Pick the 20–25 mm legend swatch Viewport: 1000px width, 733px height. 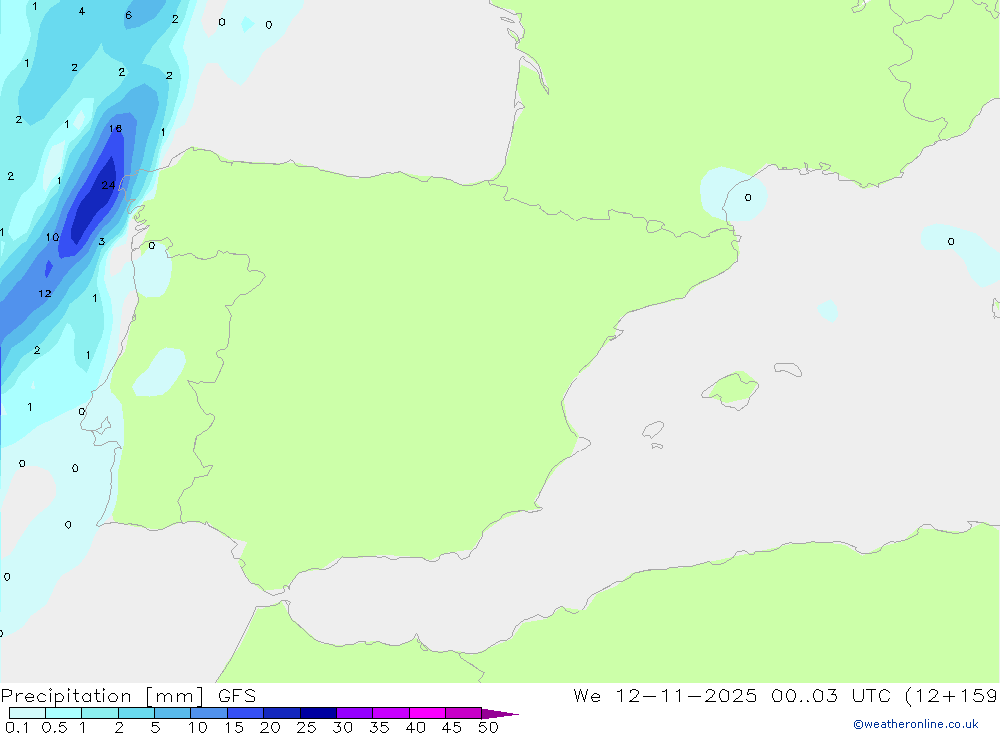click(x=282, y=713)
